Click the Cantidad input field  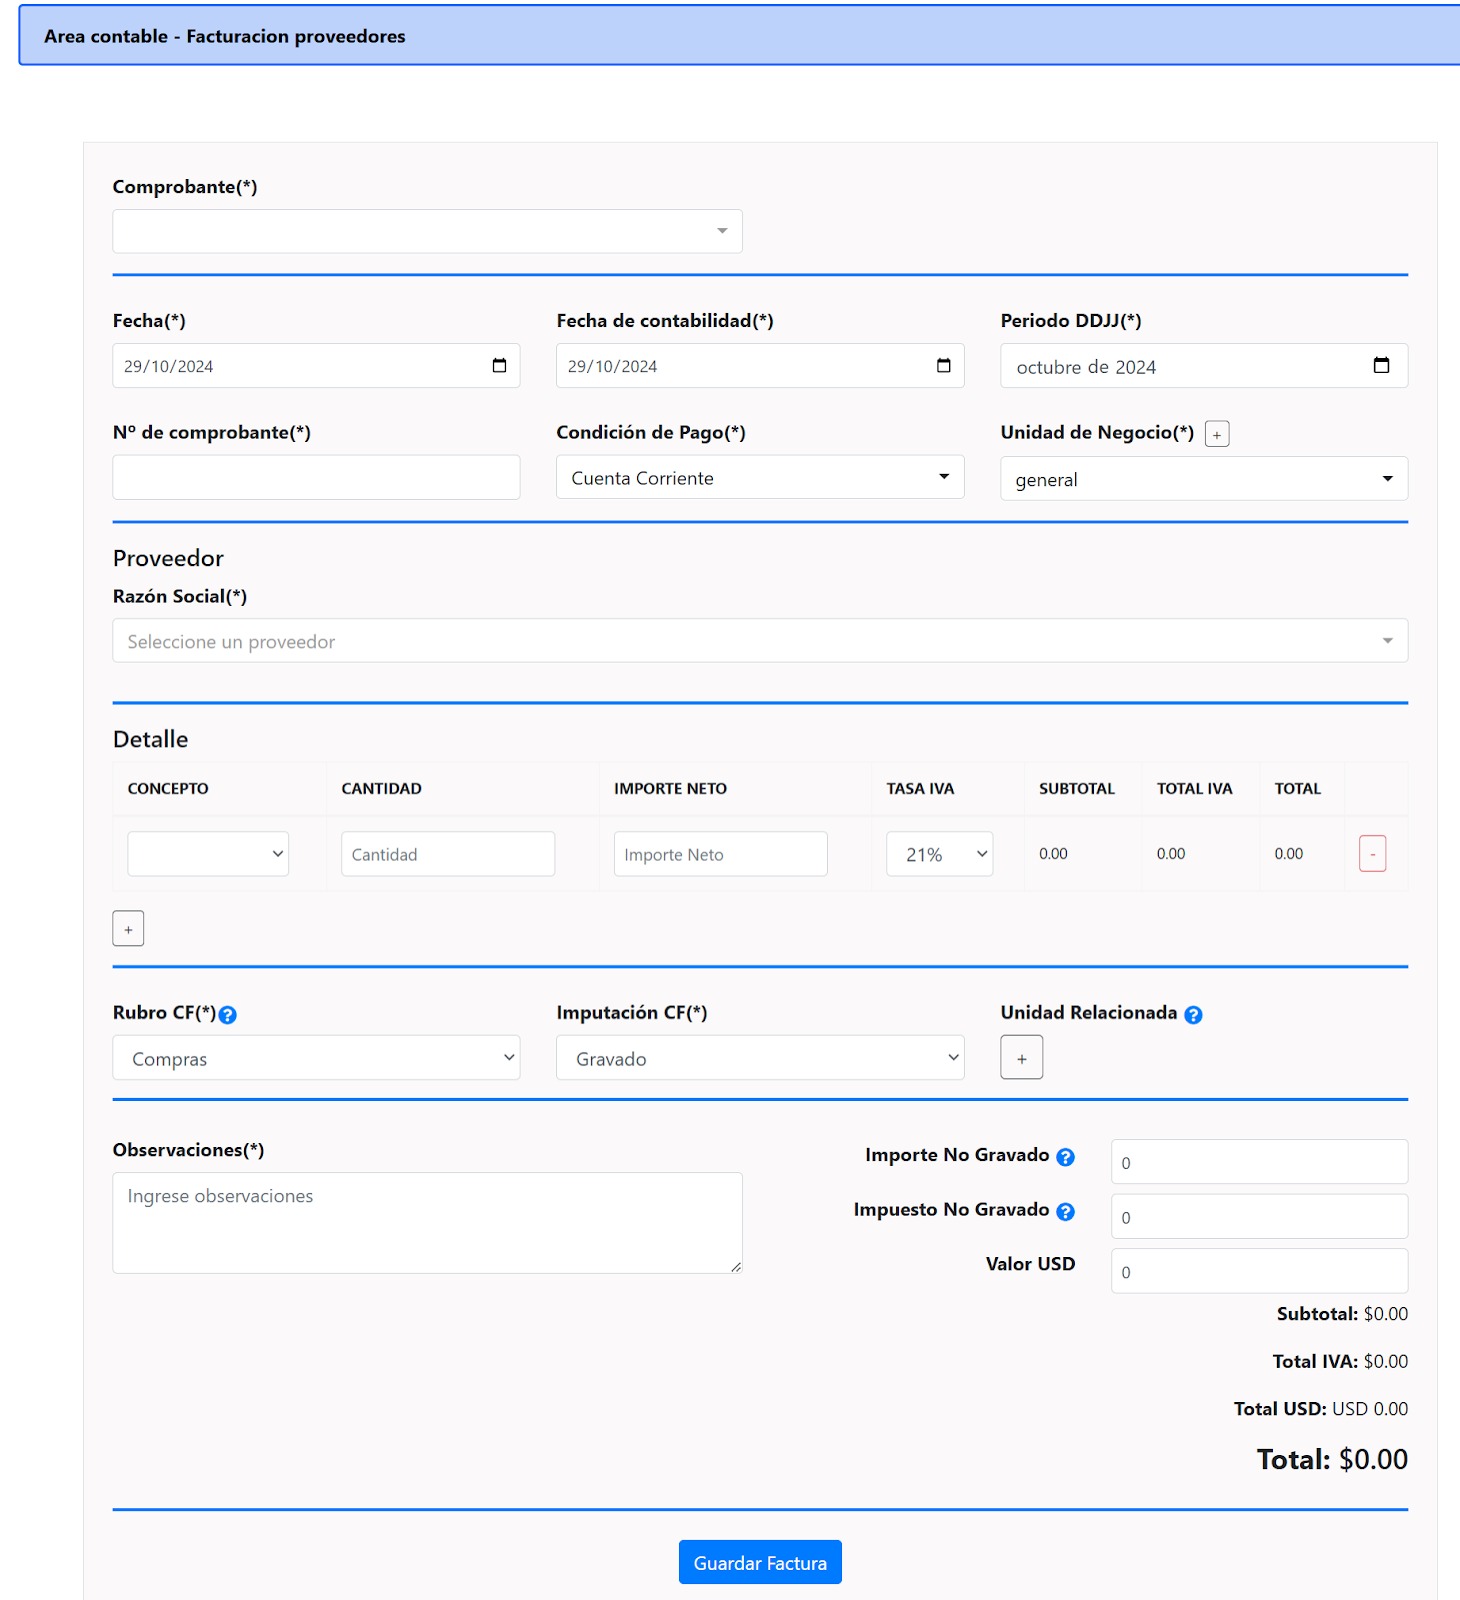448,854
